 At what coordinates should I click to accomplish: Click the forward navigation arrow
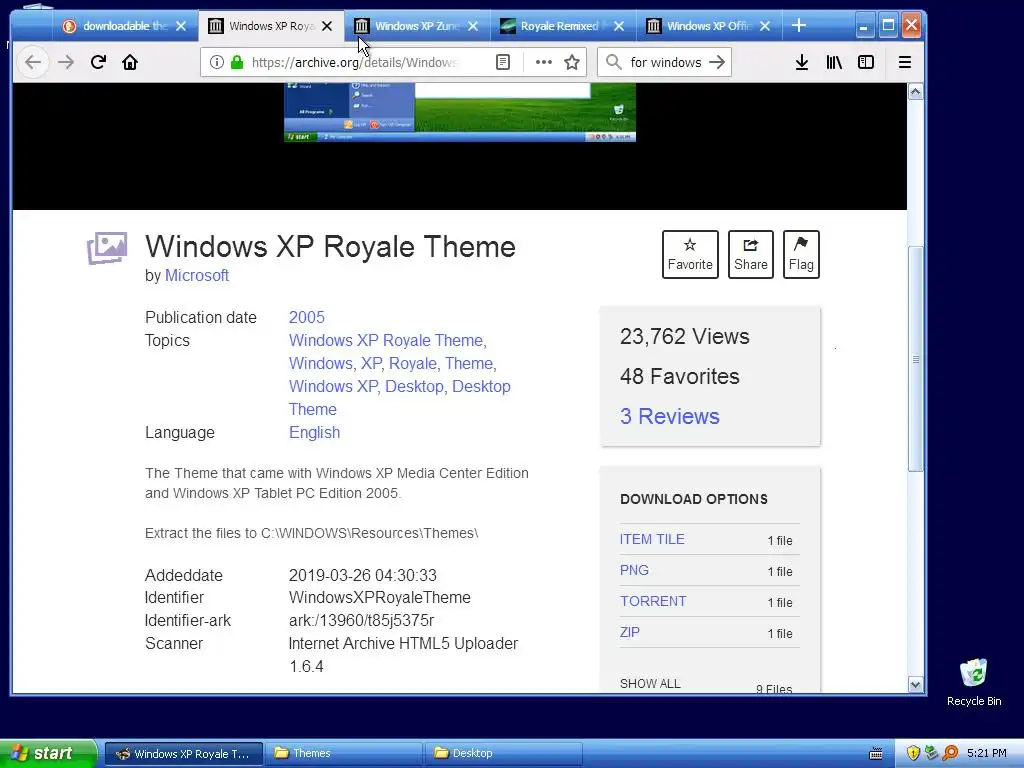coord(66,63)
